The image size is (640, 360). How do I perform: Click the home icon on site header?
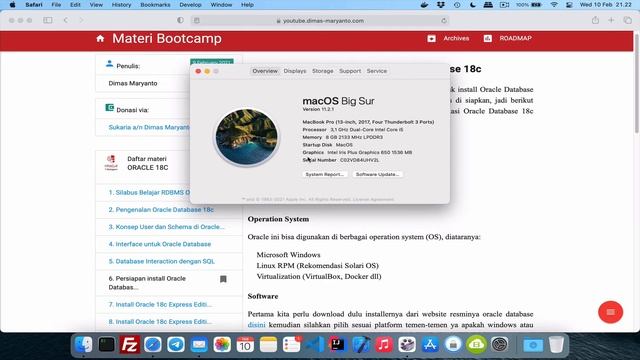(100, 38)
